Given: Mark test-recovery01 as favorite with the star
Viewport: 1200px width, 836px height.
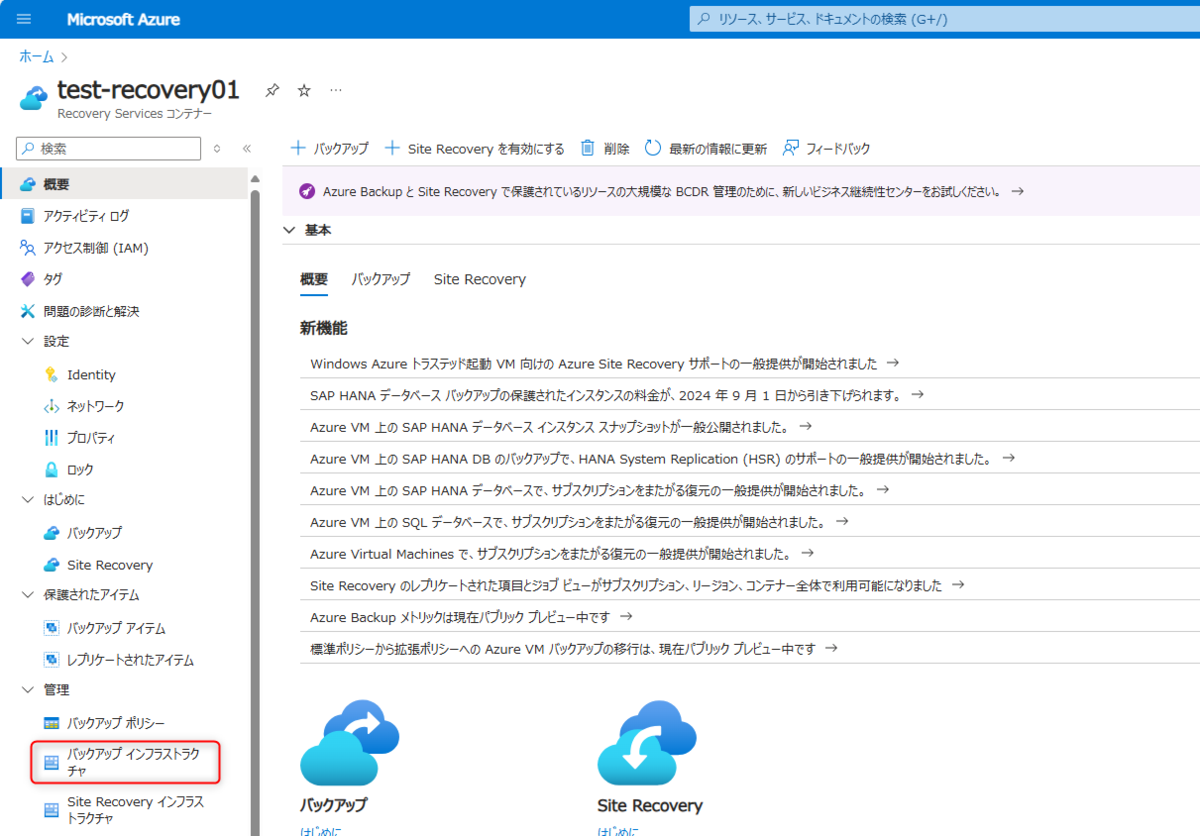Looking at the screenshot, I should tap(304, 91).
